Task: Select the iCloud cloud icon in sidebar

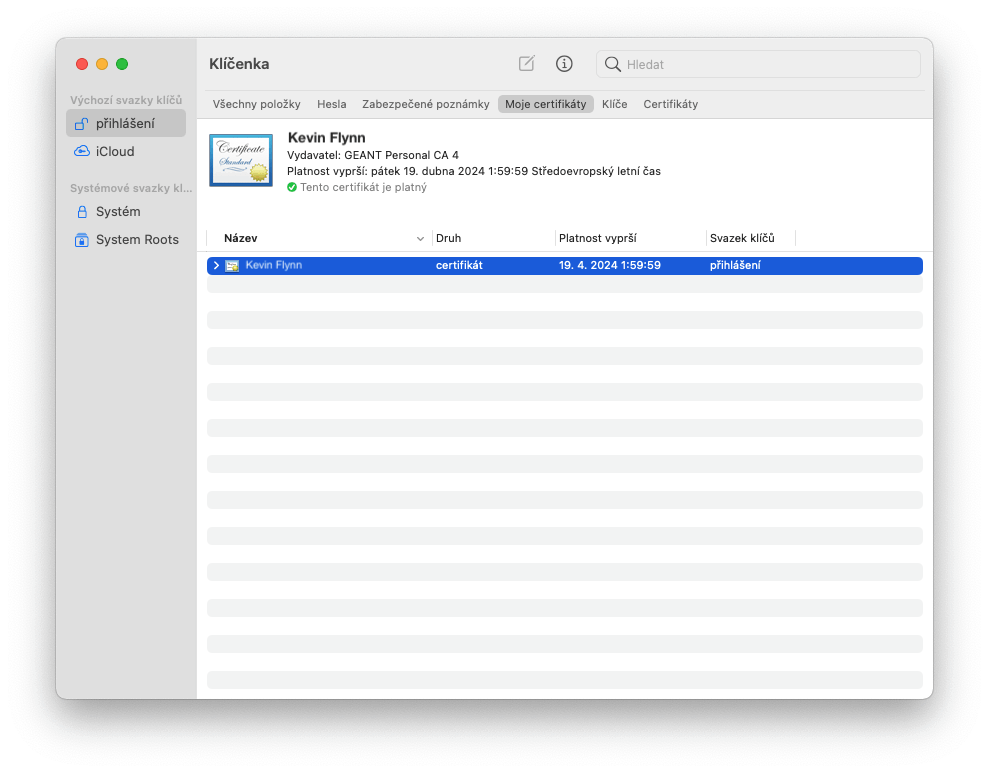Action: click(81, 151)
